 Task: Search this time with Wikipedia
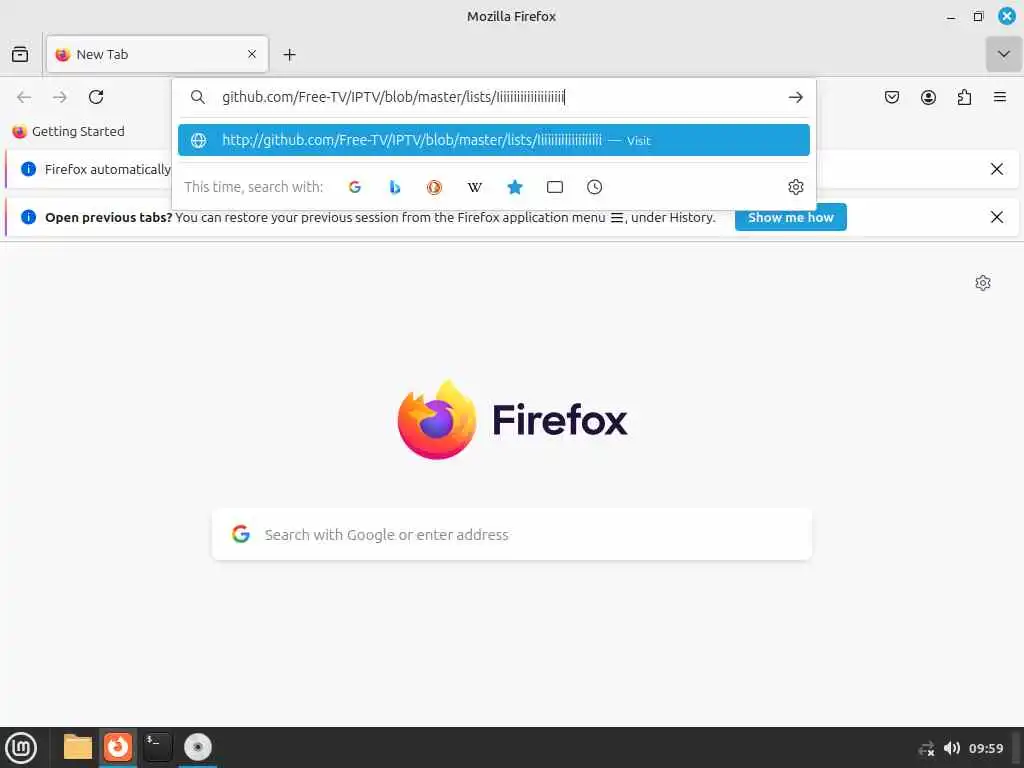tap(475, 187)
